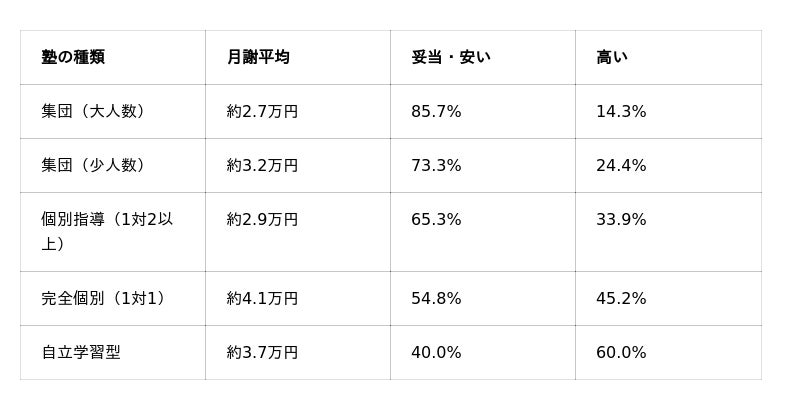Select the 45.2% value
The width and height of the screenshot is (800, 410).
tap(621, 298)
